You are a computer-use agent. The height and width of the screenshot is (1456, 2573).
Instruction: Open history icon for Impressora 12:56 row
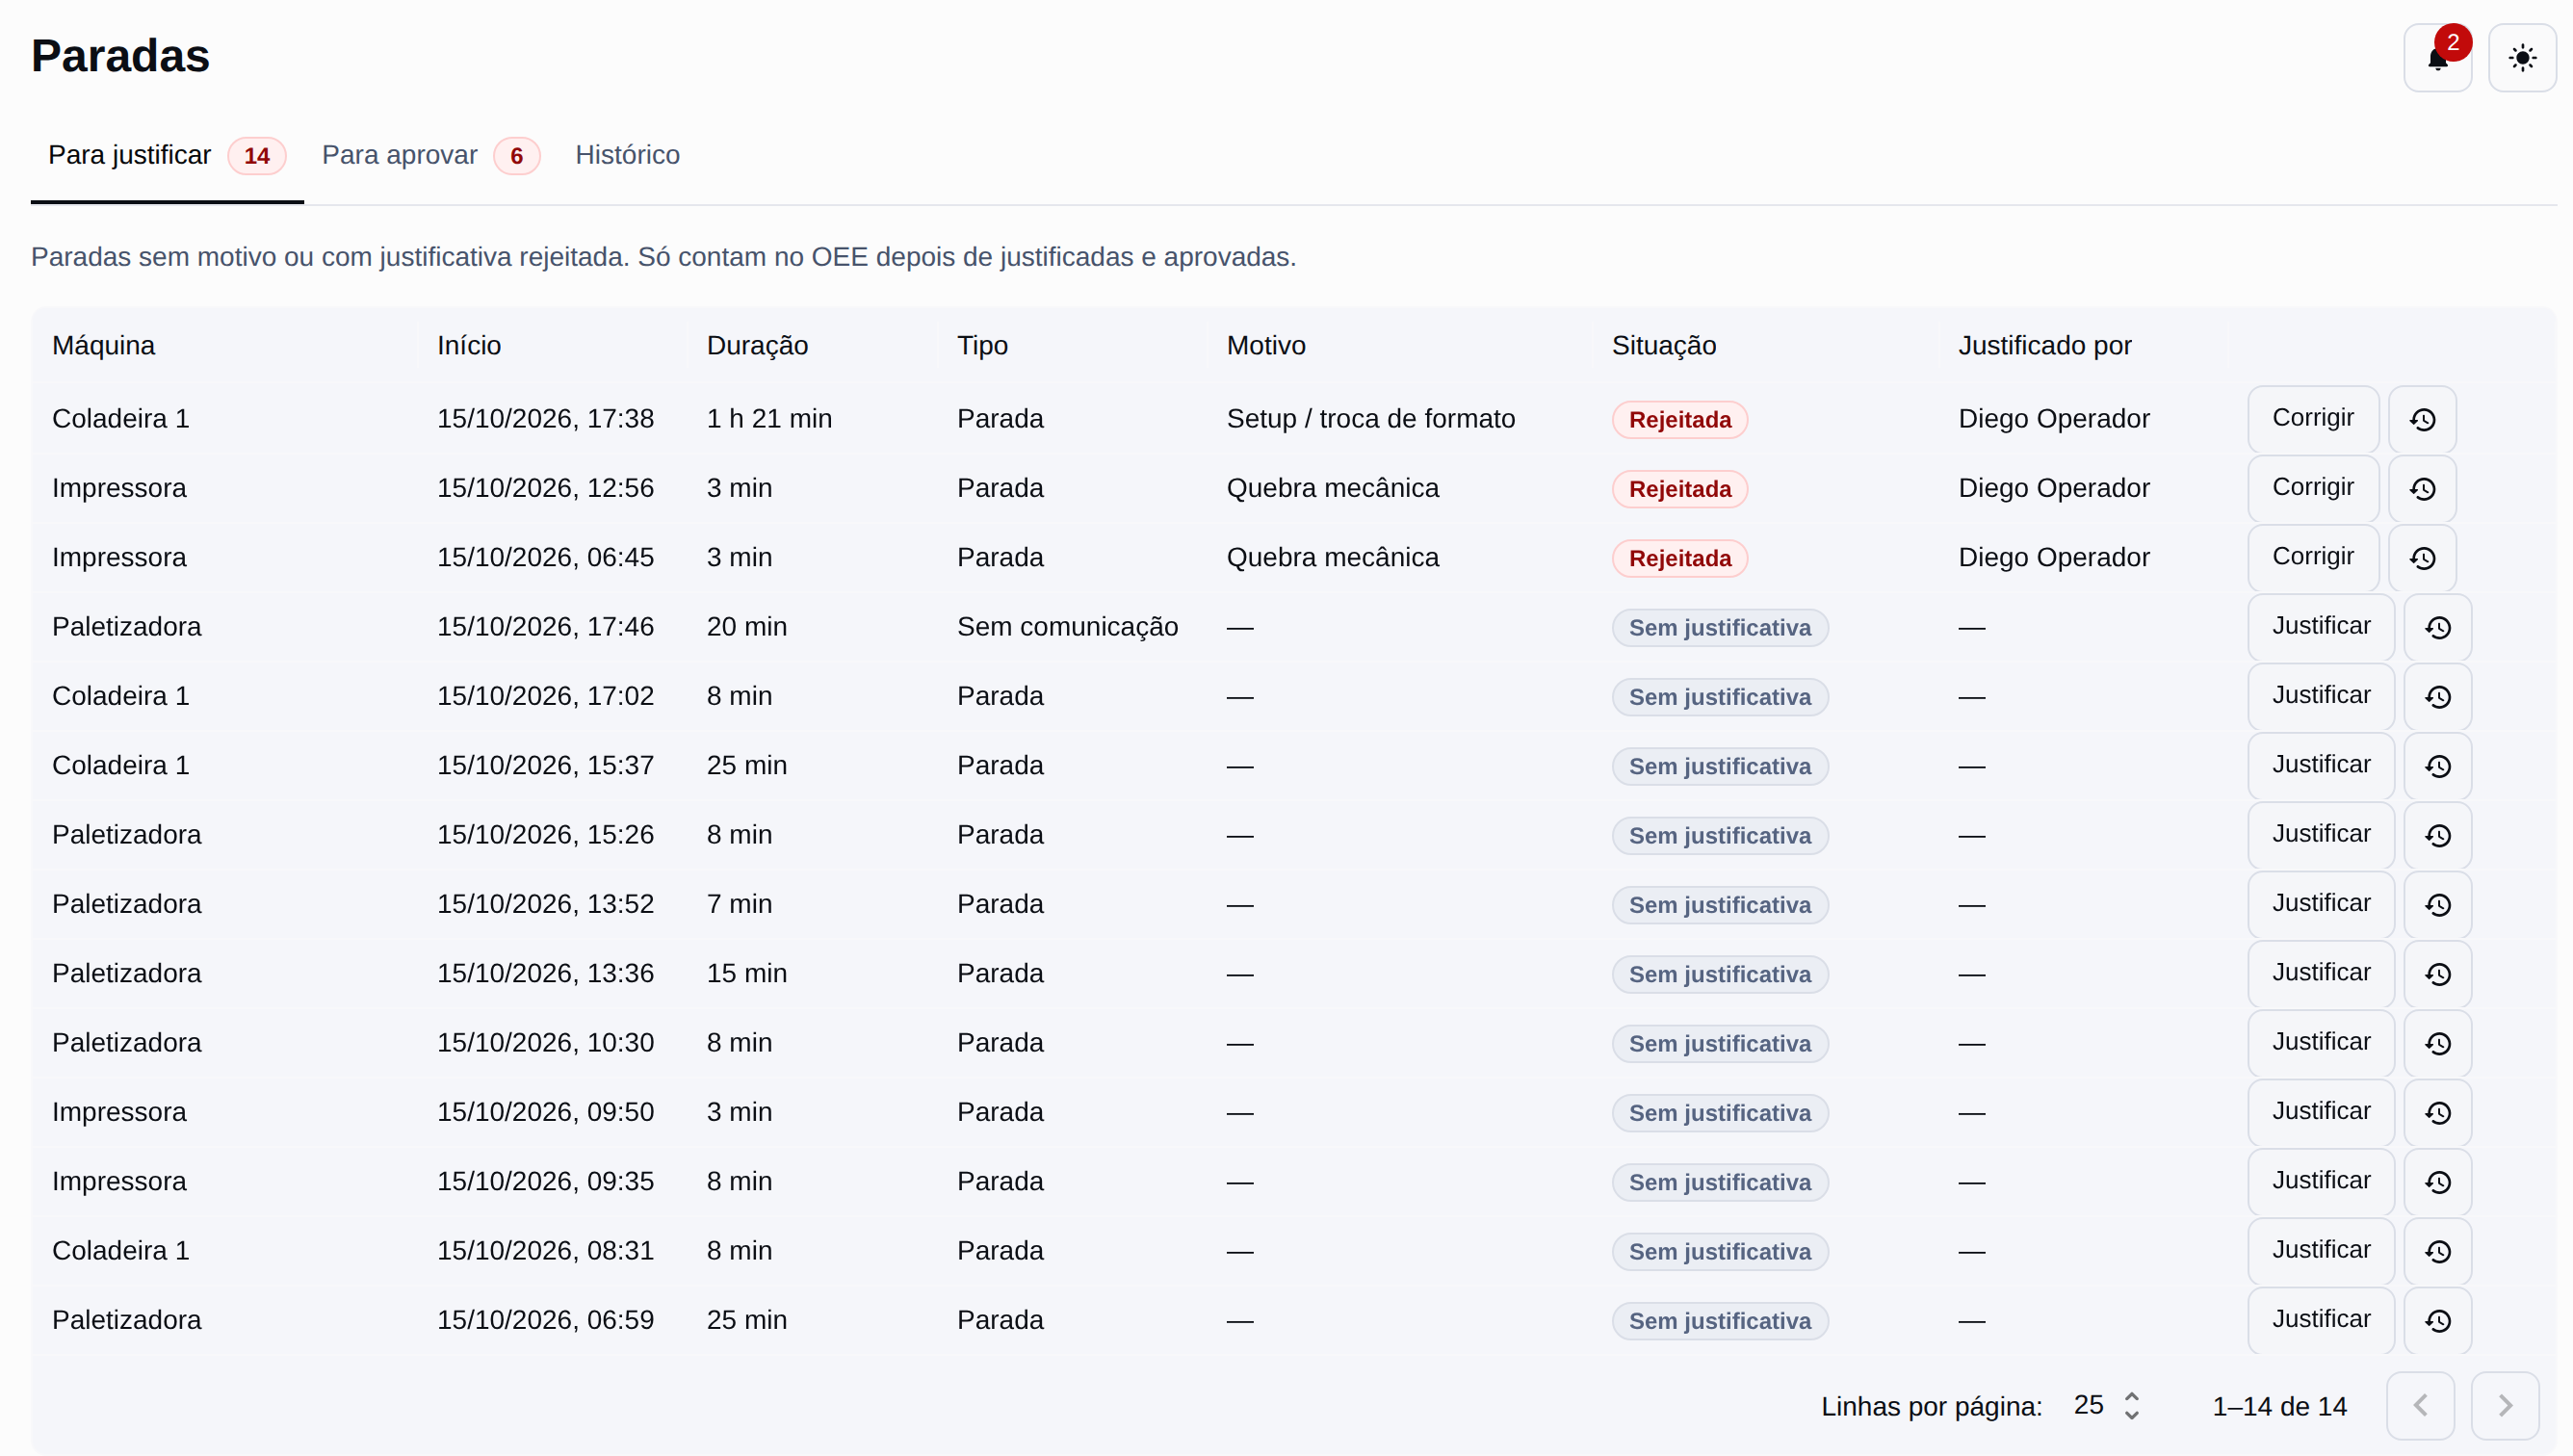coord(2422,489)
